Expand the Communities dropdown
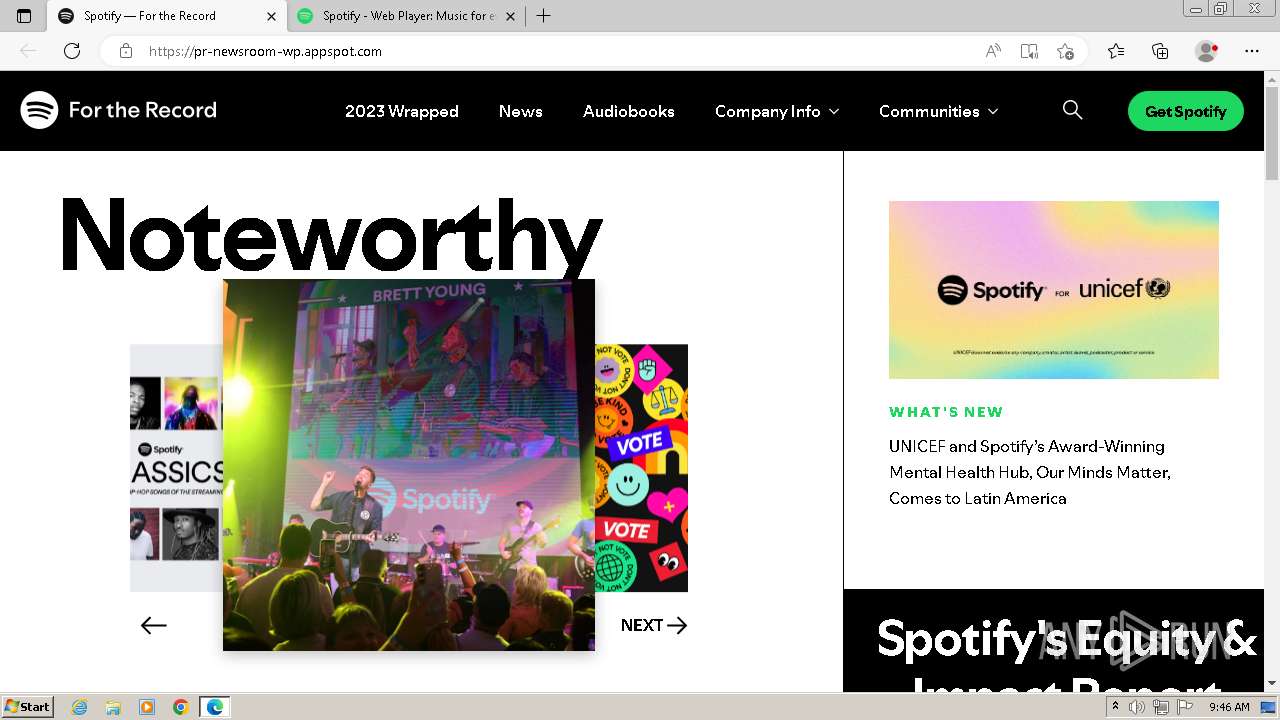Screen dimensions: 1280x720 [938, 111]
